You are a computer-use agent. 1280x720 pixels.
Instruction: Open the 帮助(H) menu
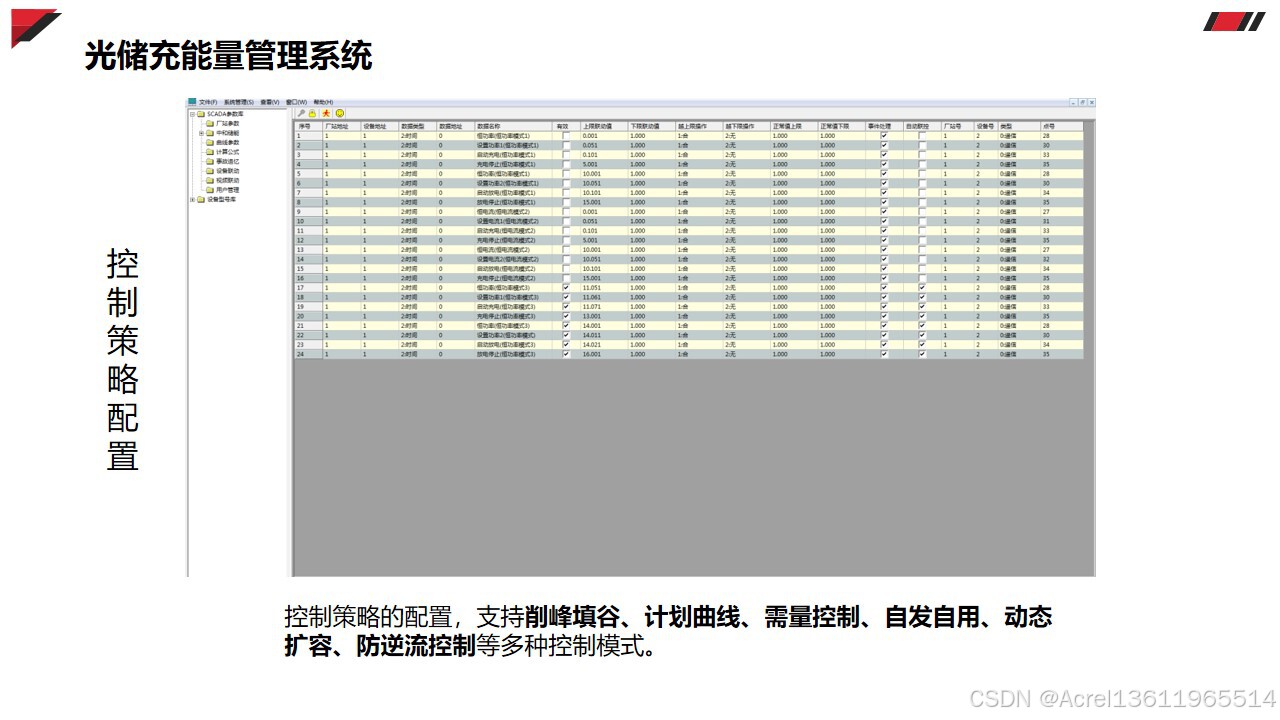coord(323,102)
